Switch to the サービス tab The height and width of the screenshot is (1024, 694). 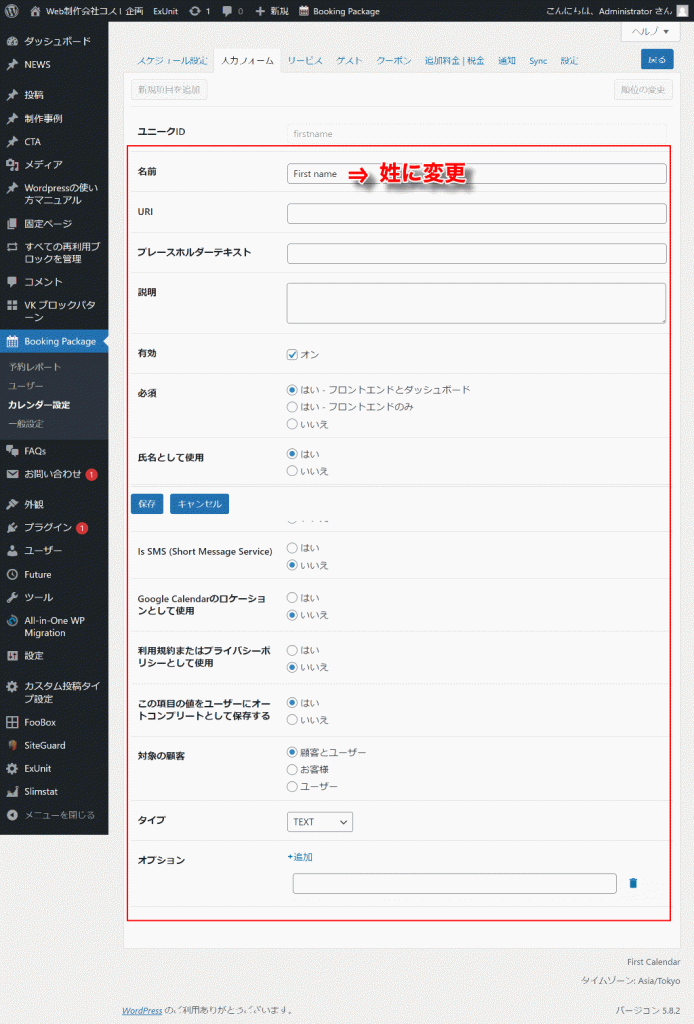[x=305, y=61]
